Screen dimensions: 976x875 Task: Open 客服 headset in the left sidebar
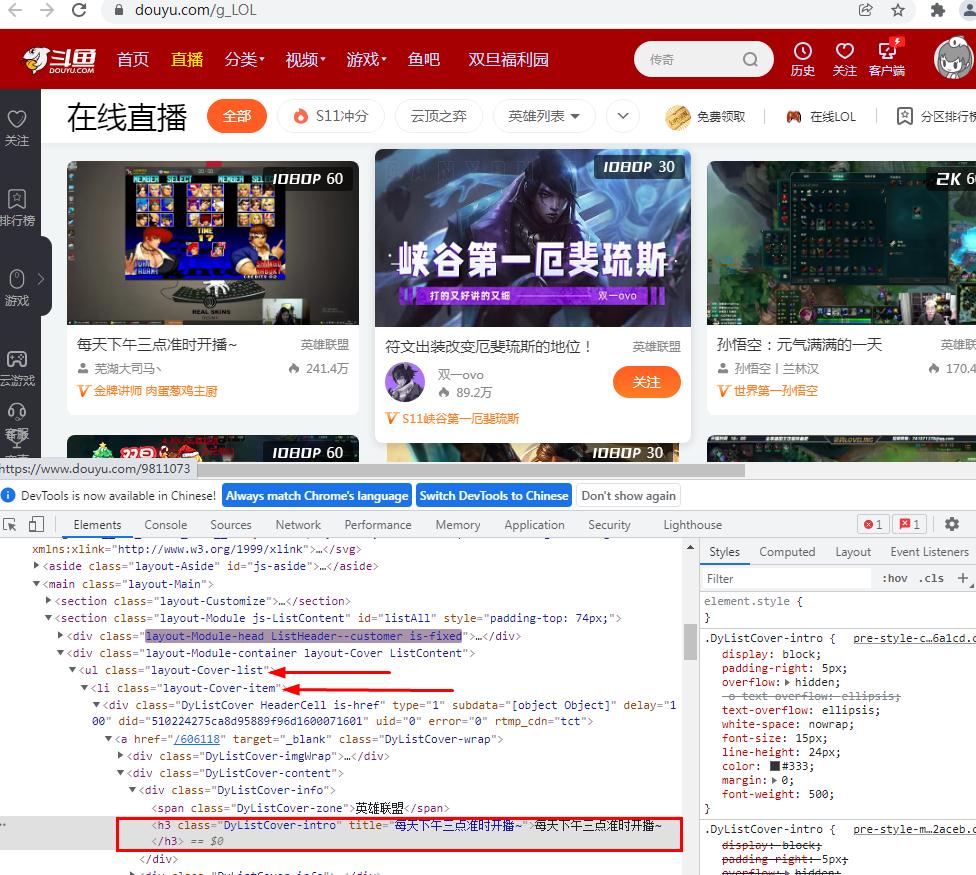[x=17, y=423]
